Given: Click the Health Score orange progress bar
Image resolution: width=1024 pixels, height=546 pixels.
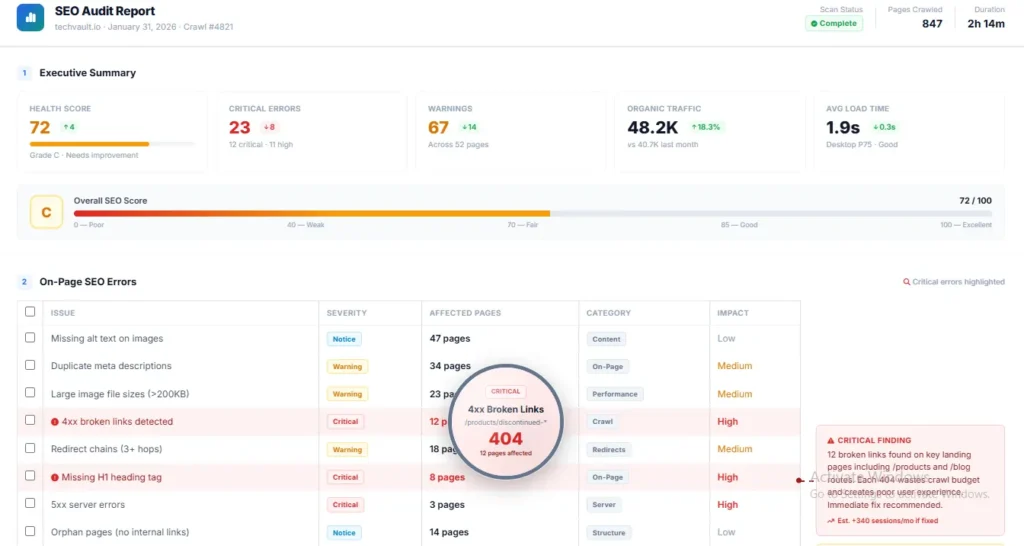Looking at the screenshot, I should click(112, 144).
